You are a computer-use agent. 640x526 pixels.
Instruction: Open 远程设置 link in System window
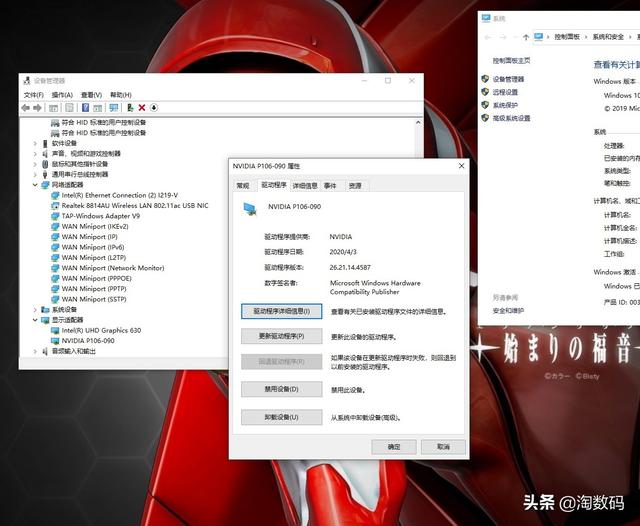tap(505, 92)
